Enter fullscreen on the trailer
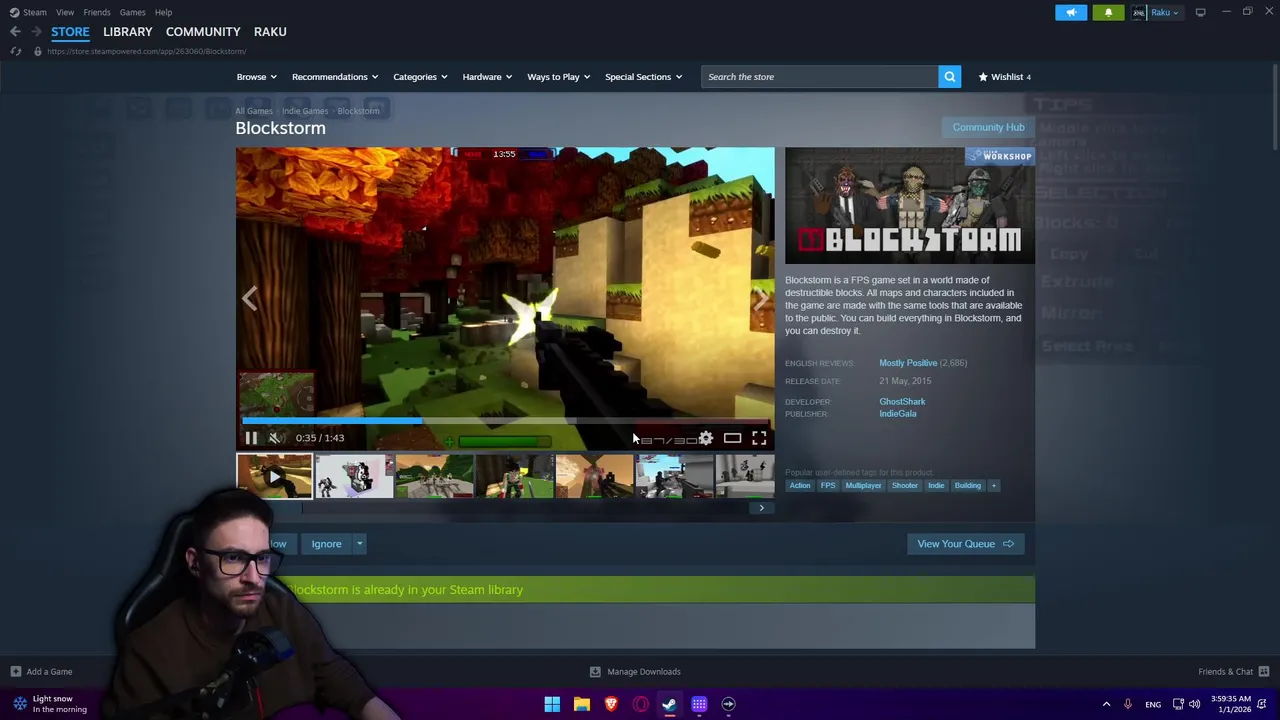Viewport: 1280px width, 720px height. click(x=759, y=438)
